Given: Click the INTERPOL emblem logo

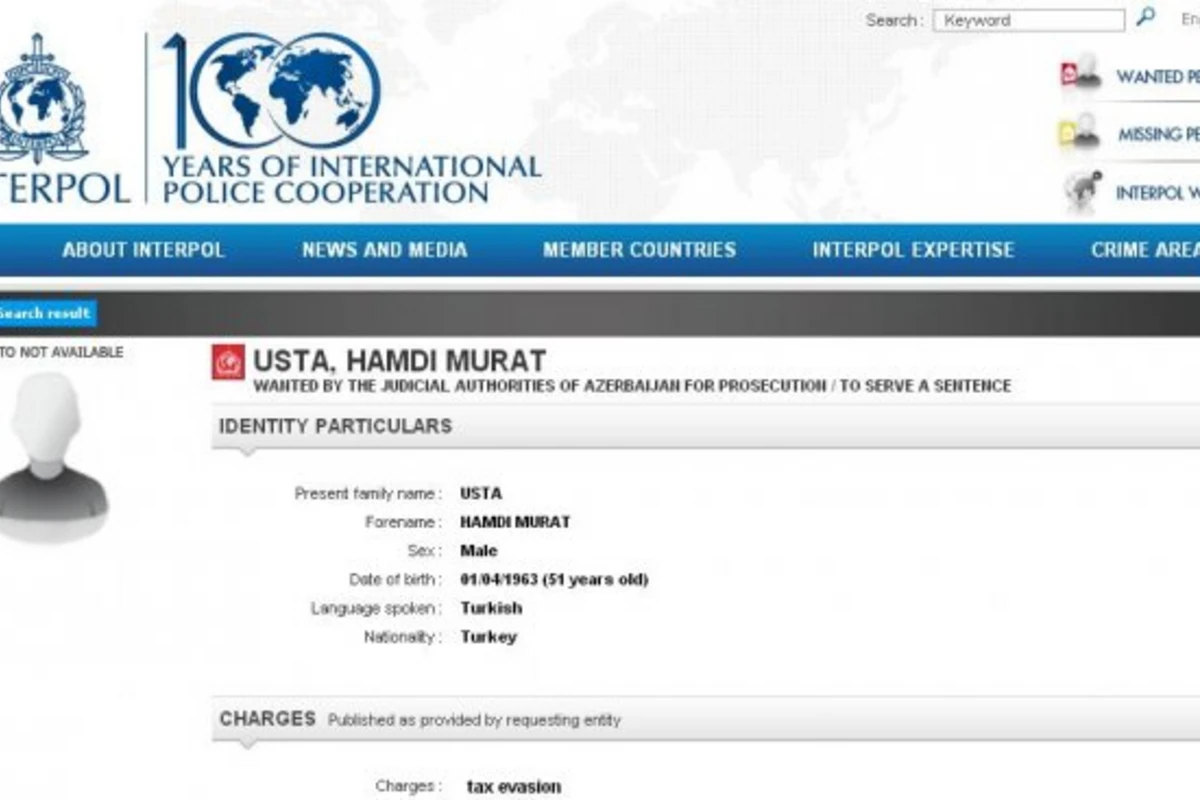Looking at the screenshot, I should click(x=43, y=100).
